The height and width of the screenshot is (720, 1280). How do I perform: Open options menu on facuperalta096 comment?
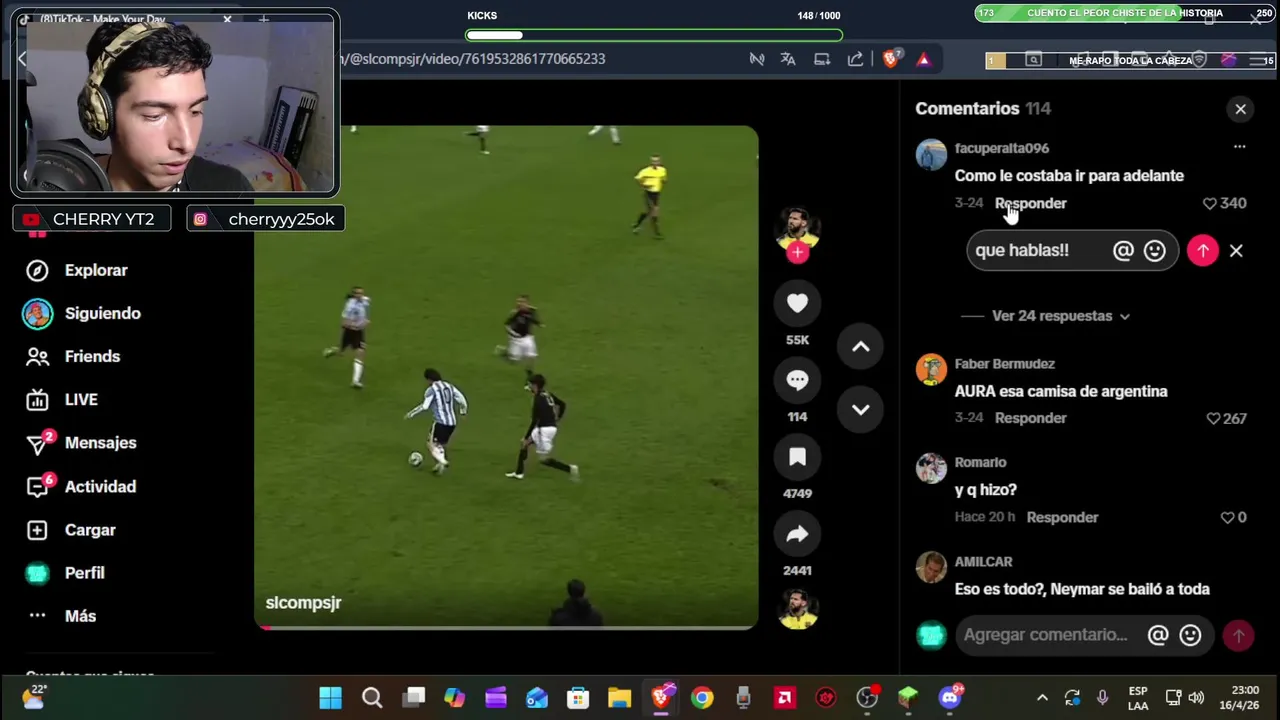click(1239, 147)
